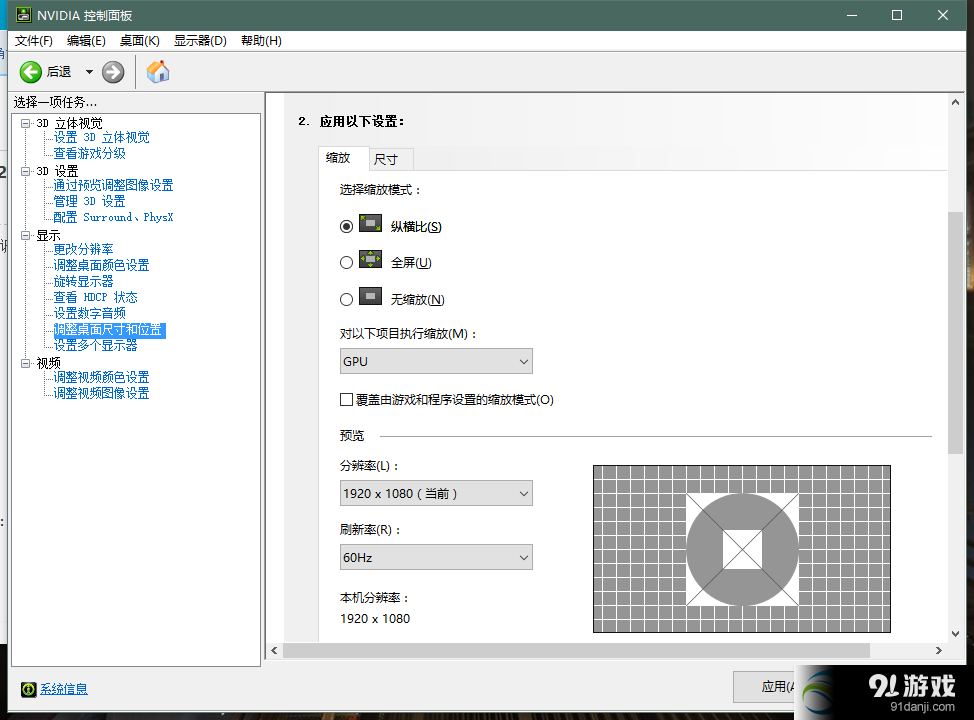Open 设置数字音频 task
974x720 pixels.
(x=89, y=313)
